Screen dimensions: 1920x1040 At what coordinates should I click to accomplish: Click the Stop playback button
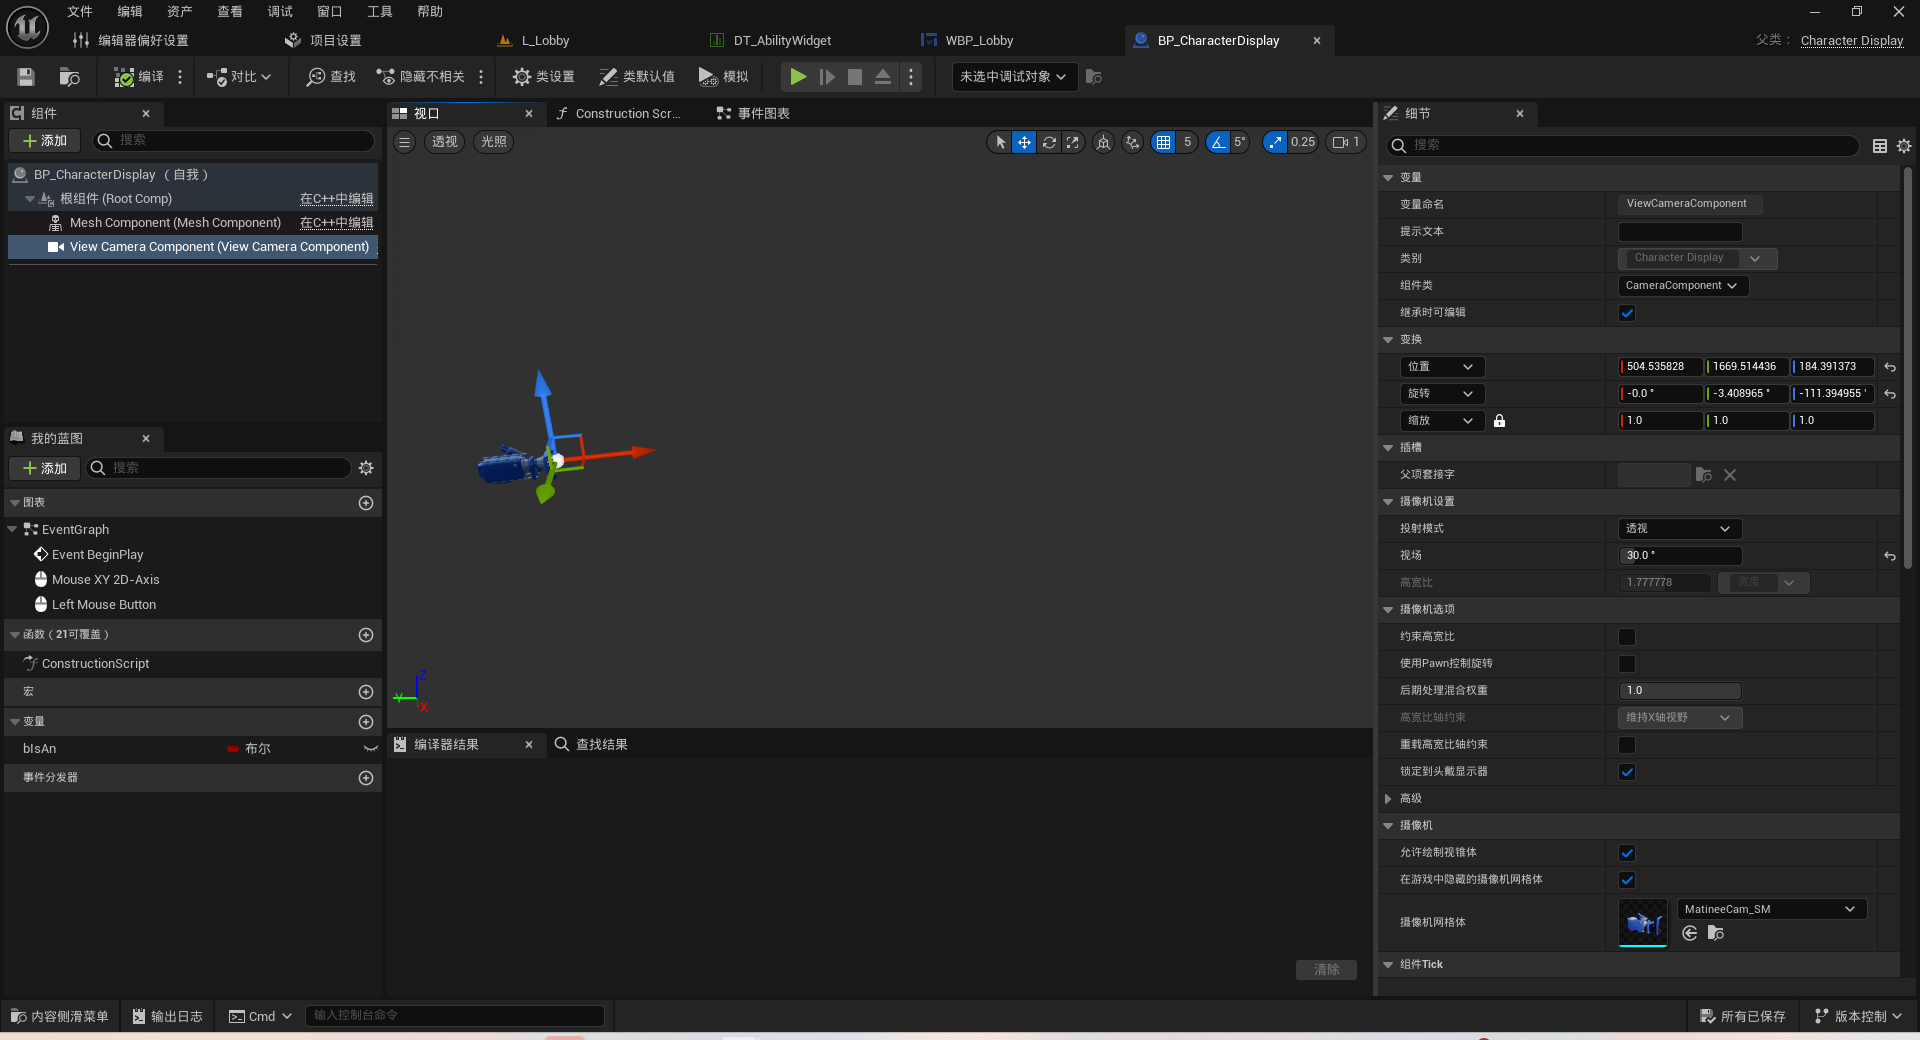coord(855,77)
